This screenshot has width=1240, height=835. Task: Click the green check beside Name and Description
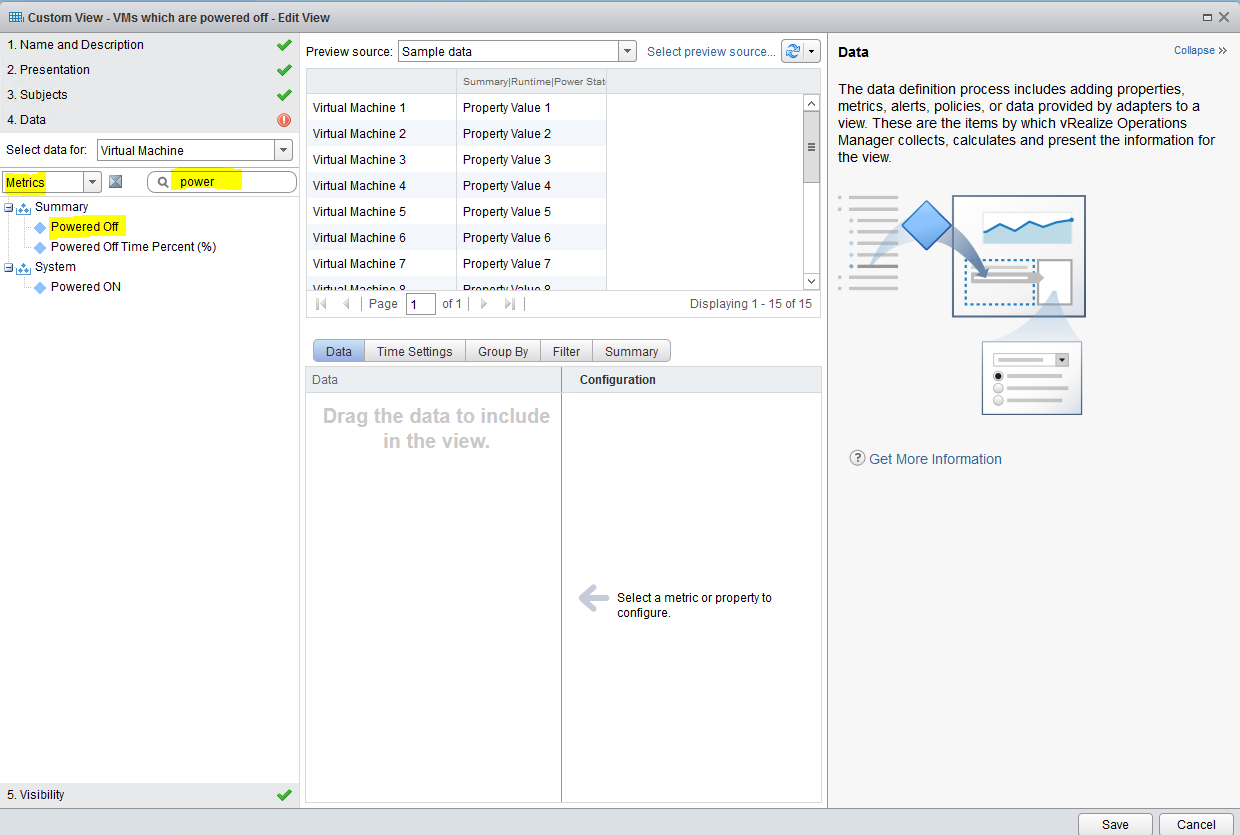[284, 45]
